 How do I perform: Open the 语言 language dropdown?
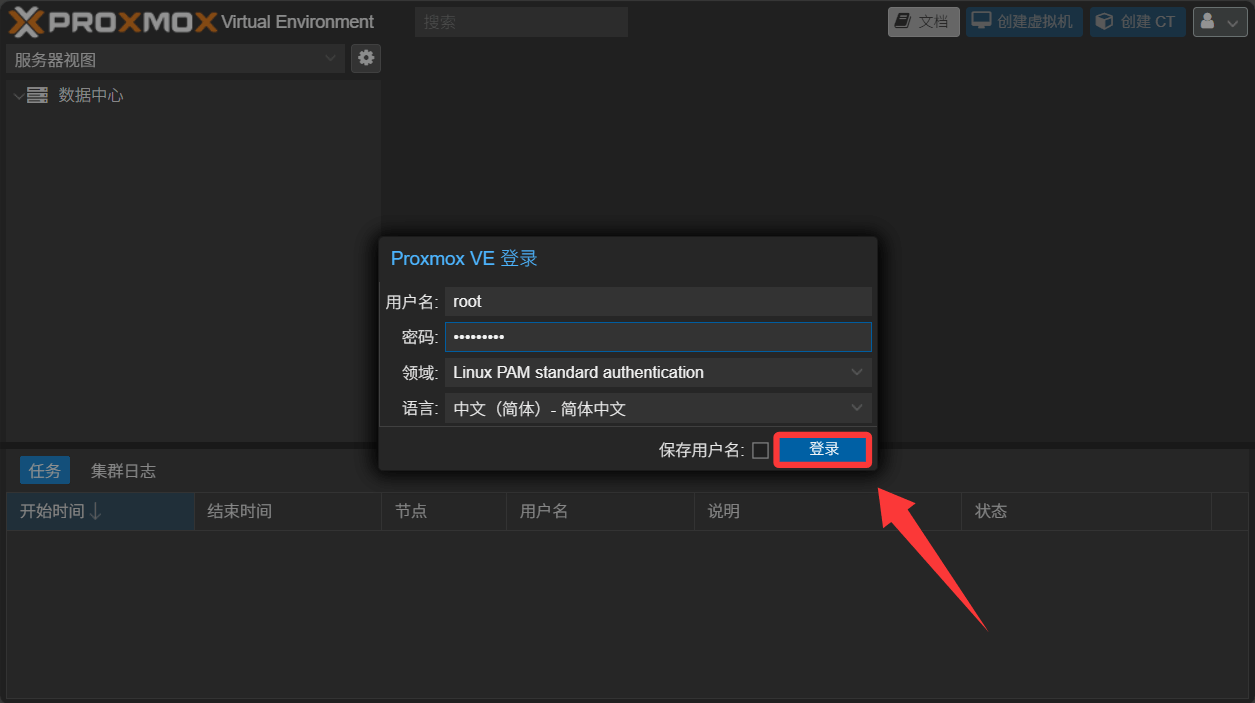tap(856, 408)
